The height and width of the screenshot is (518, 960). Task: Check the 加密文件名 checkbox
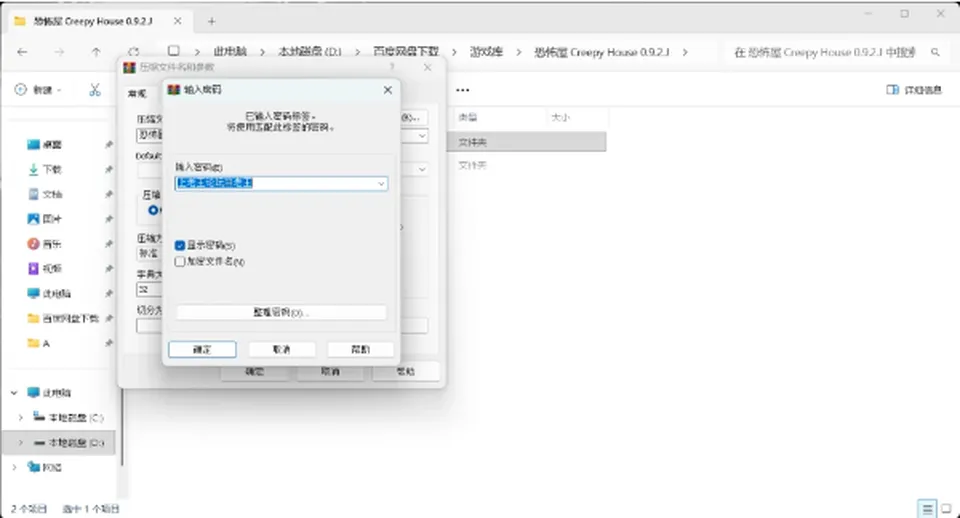click(180, 261)
